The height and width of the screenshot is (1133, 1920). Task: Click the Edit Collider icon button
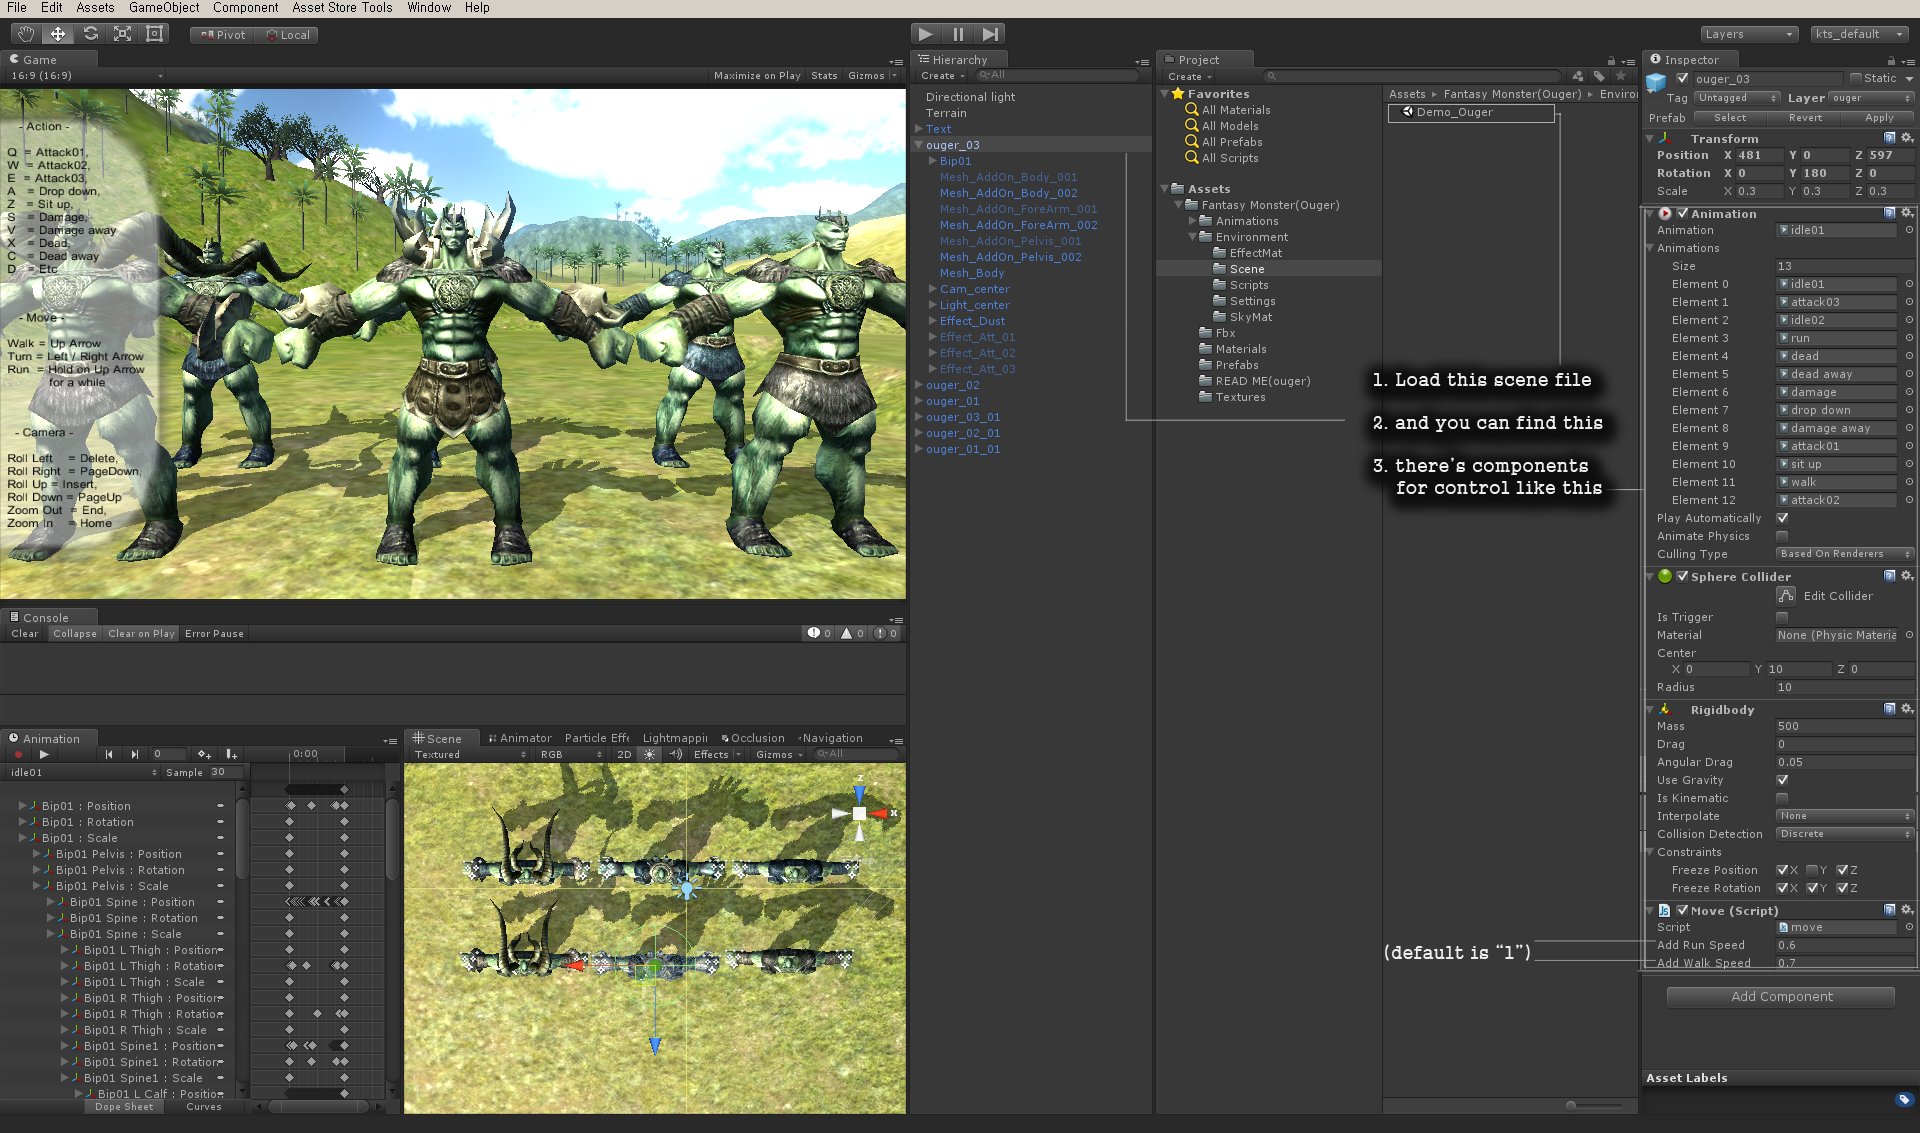tap(1786, 596)
